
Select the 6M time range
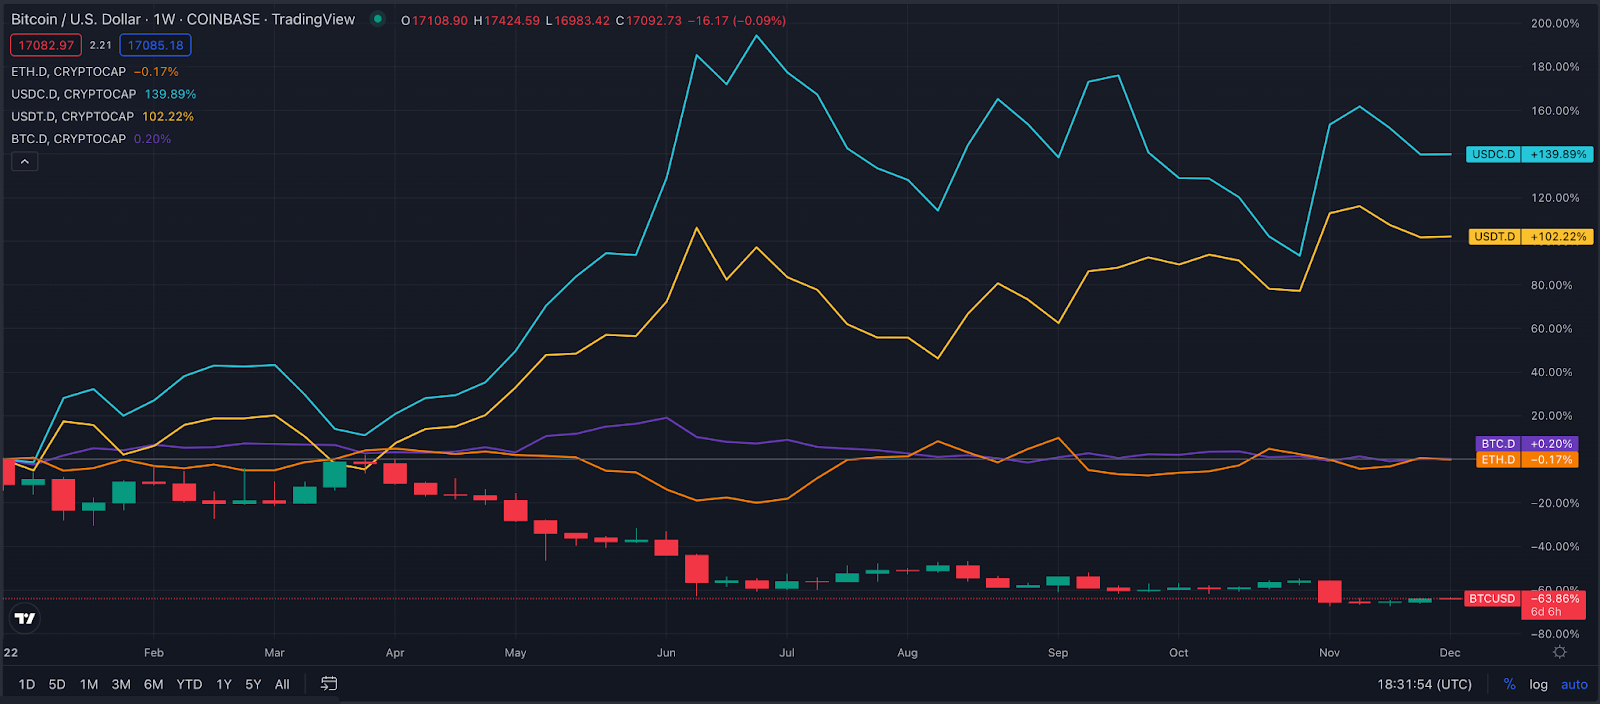coord(153,684)
